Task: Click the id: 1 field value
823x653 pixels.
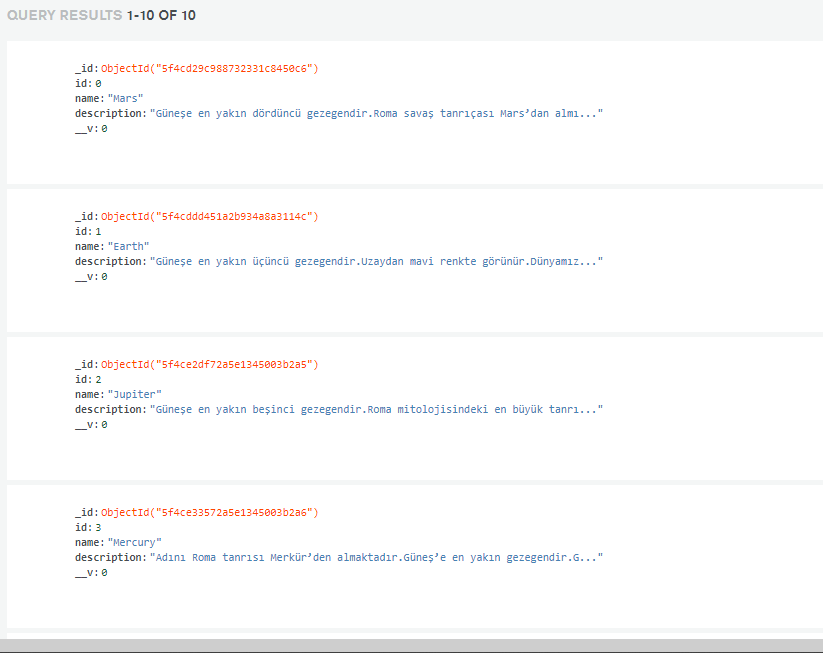Action: point(98,231)
